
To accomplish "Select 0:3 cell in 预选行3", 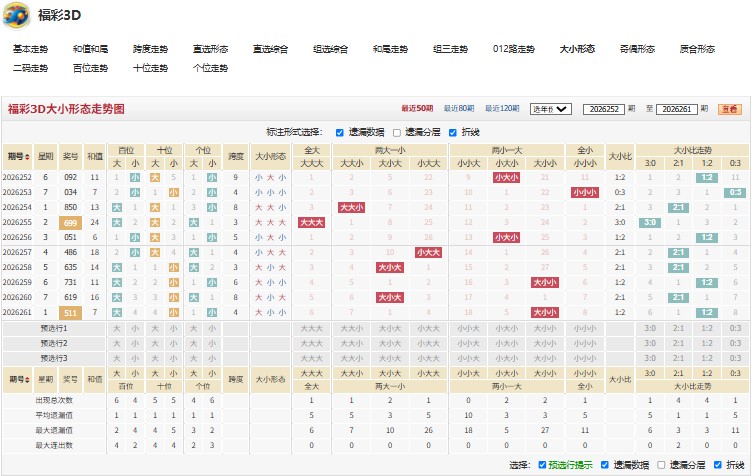I will [735, 358].
